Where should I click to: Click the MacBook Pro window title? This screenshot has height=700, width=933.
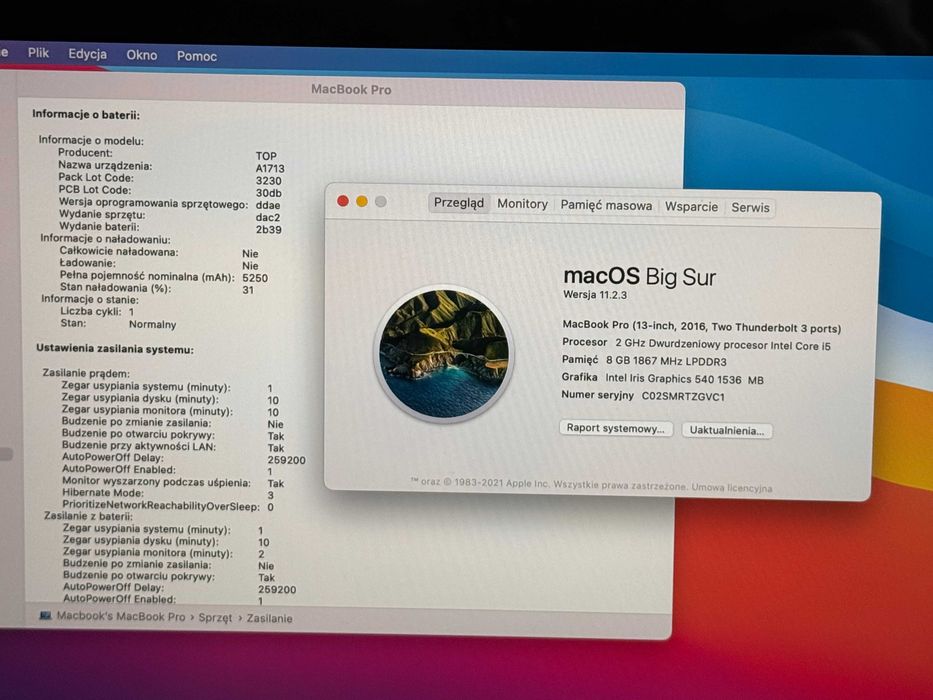click(x=351, y=89)
